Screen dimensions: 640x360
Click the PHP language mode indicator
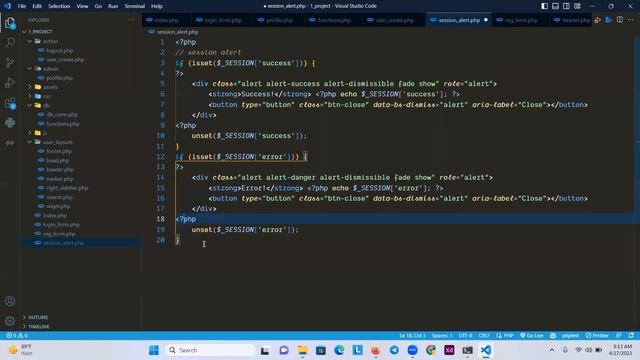point(505,336)
